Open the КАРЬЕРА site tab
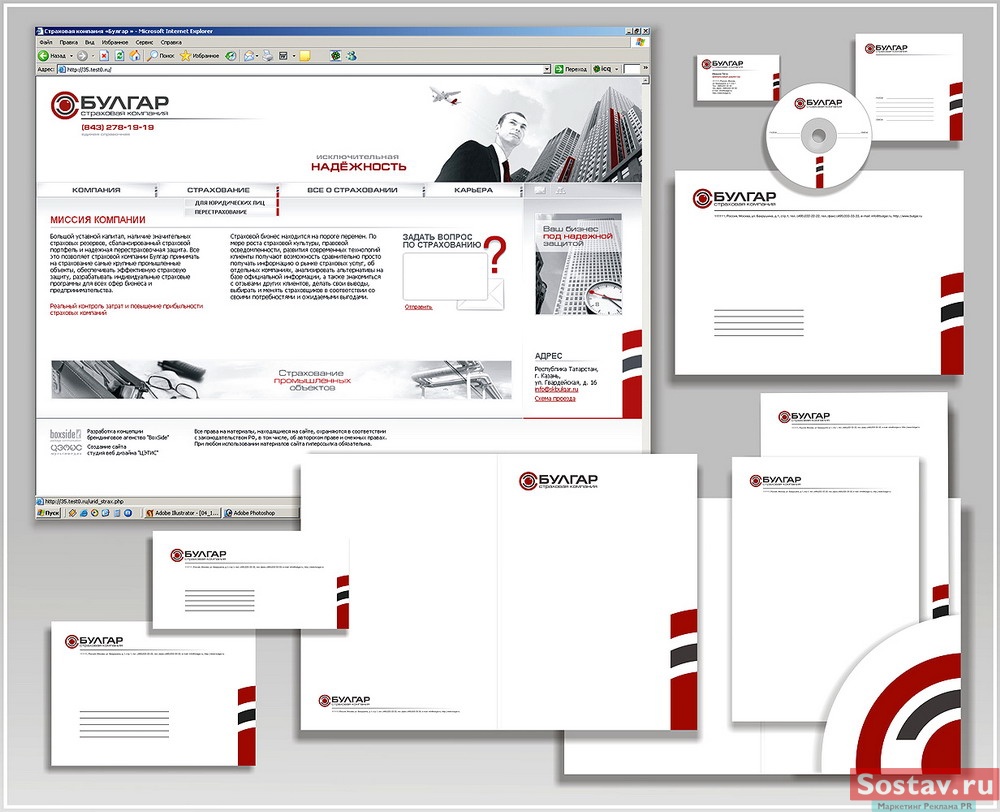Screen dimensions: 1000x812 473,190
